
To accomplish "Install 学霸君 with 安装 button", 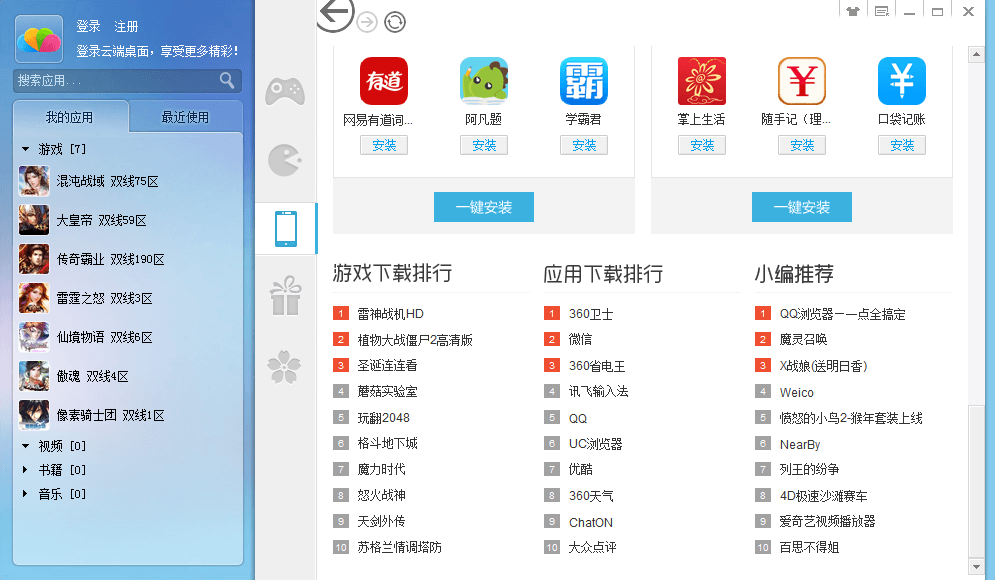I will pos(584,145).
